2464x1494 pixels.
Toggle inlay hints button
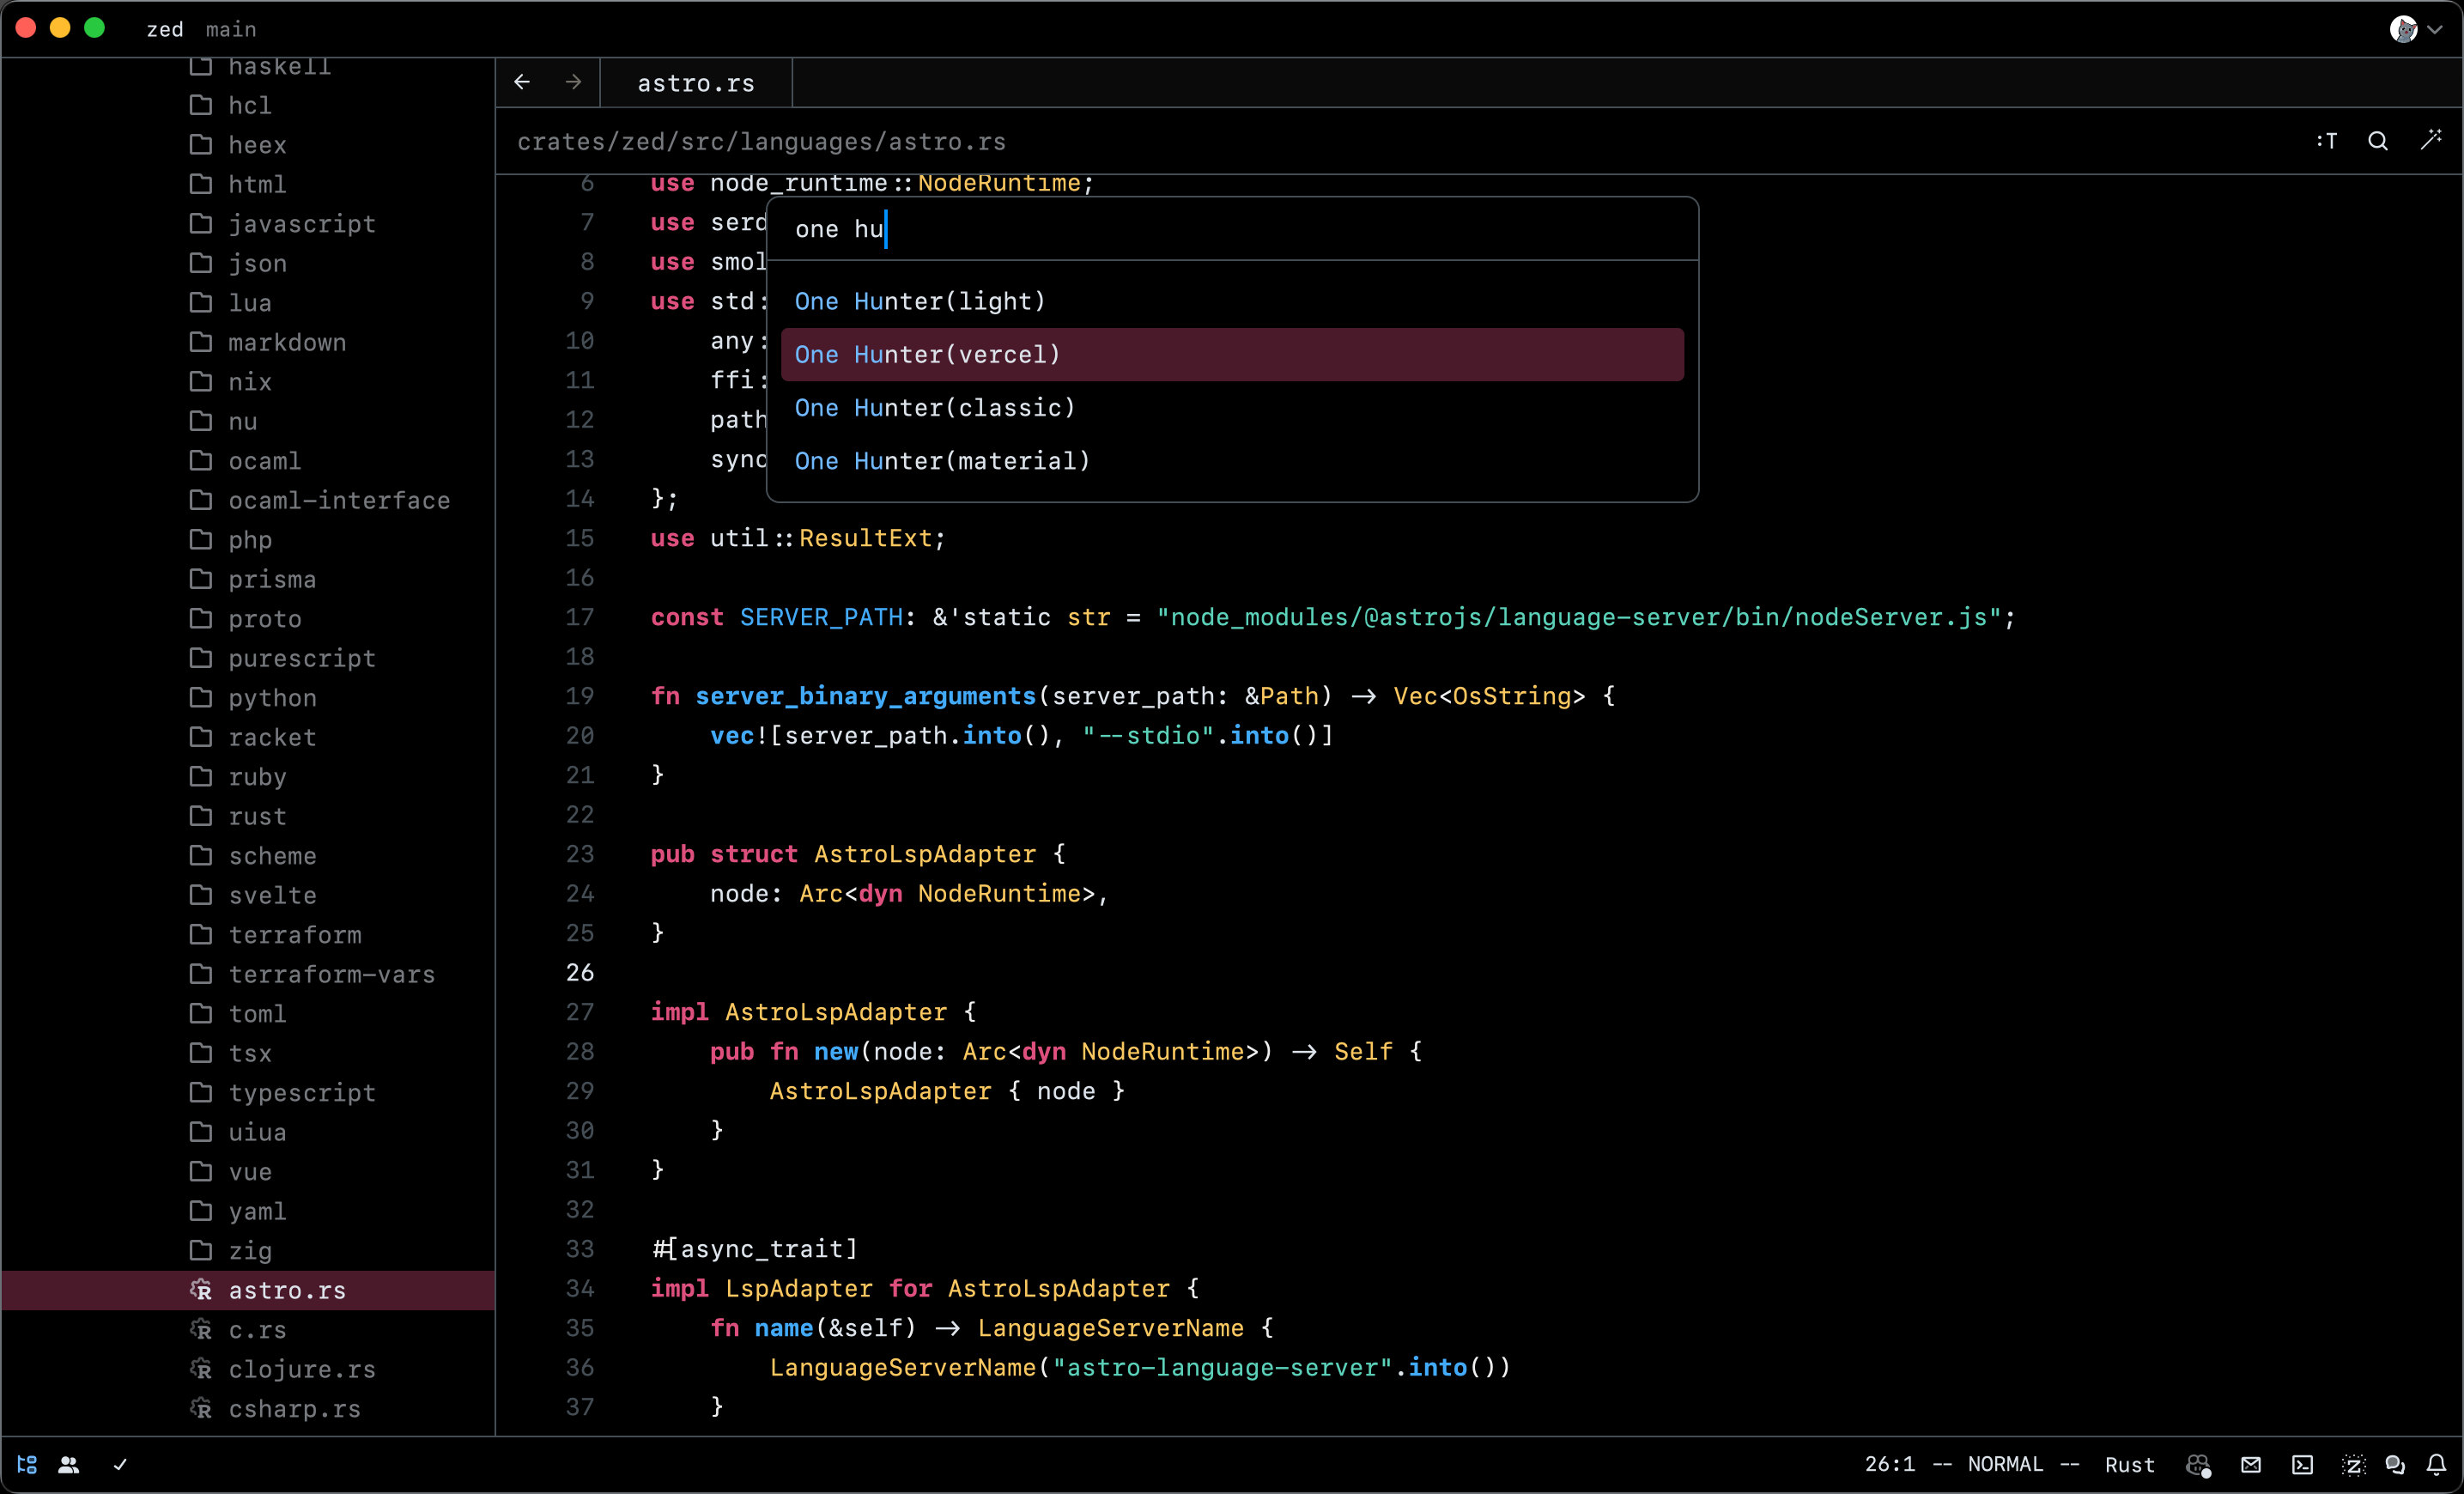click(2327, 141)
